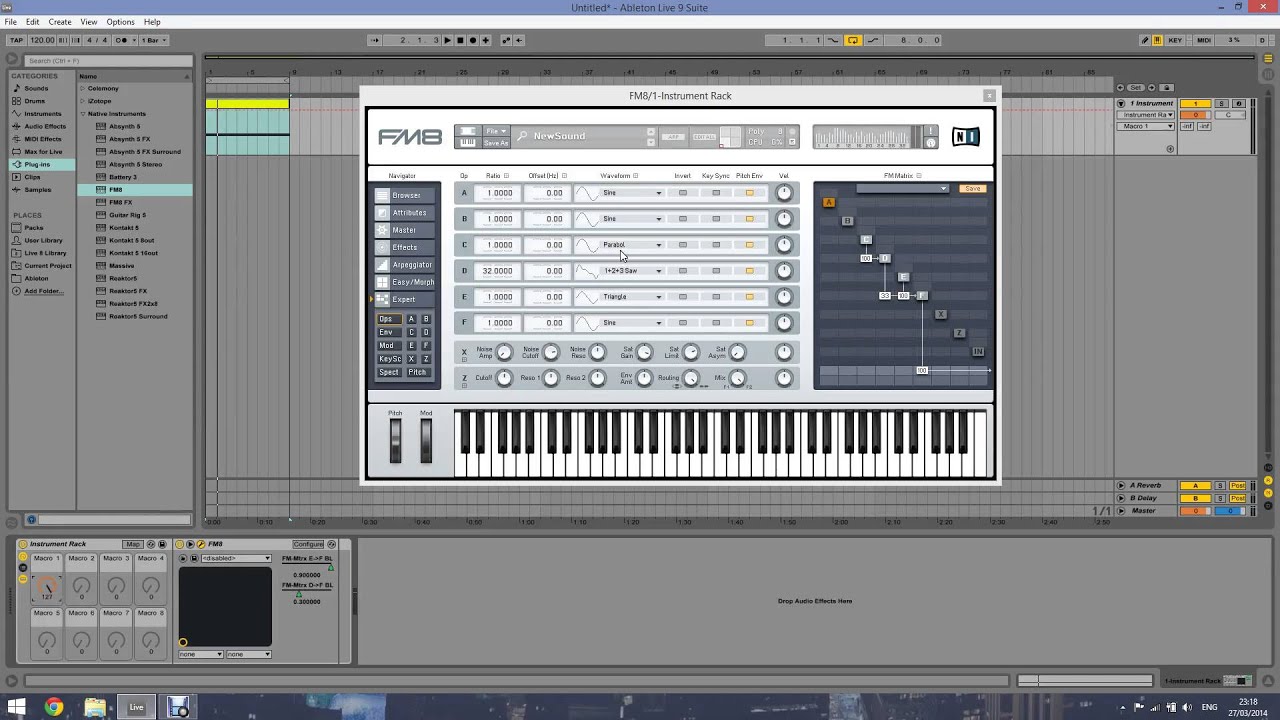Viewport: 1280px width, 720px height.
Task: Select the Audio Effects category
Action: pos(44,126)
